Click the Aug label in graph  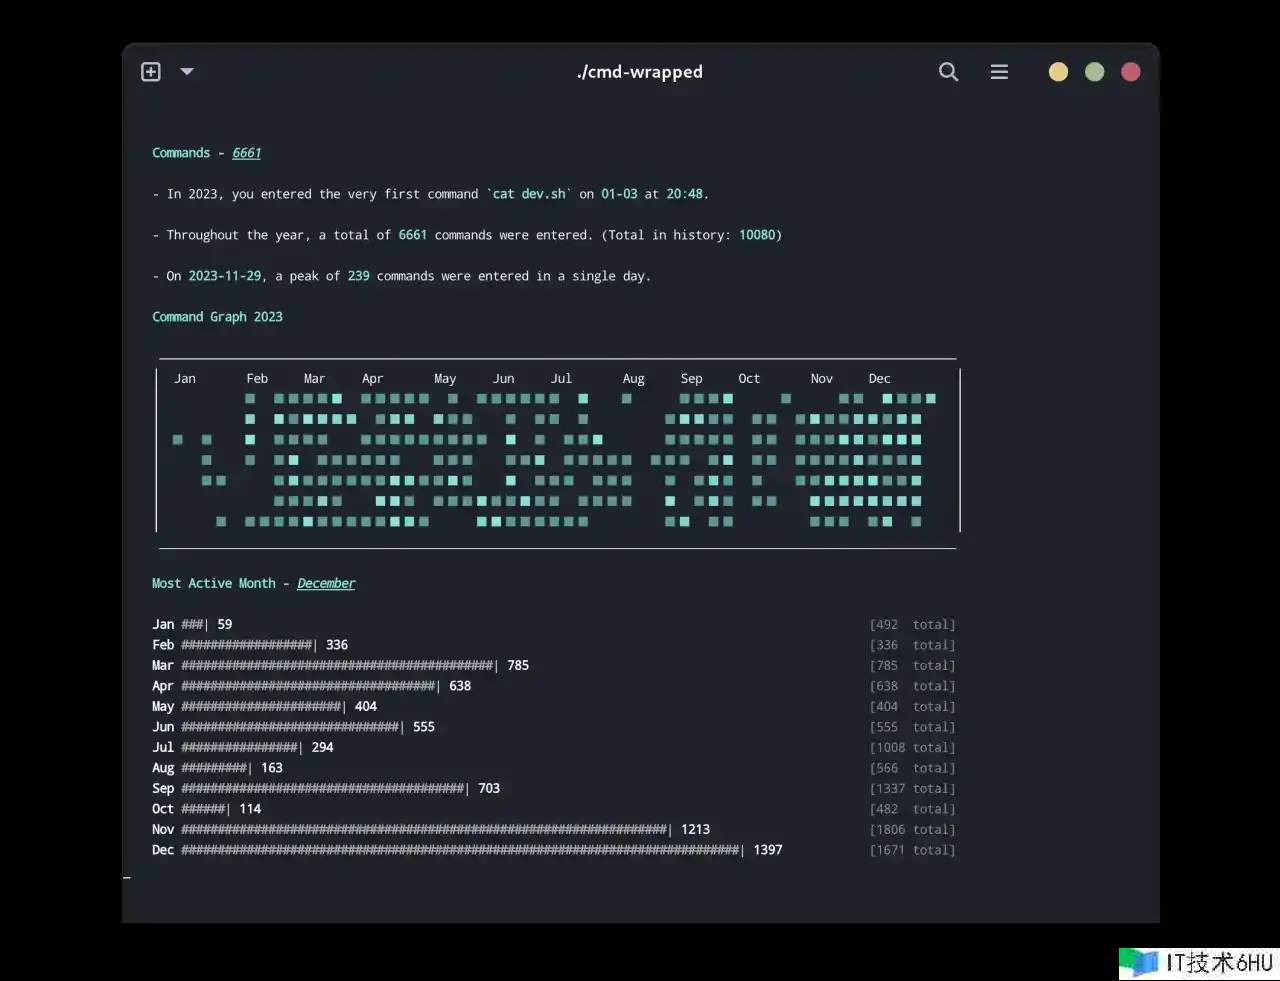pos(633,379)
